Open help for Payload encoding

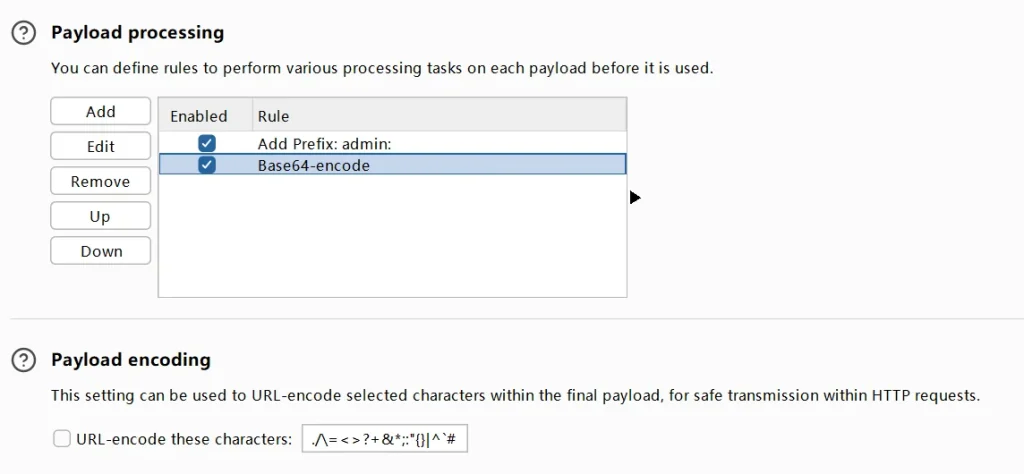(x=23, y=360)
